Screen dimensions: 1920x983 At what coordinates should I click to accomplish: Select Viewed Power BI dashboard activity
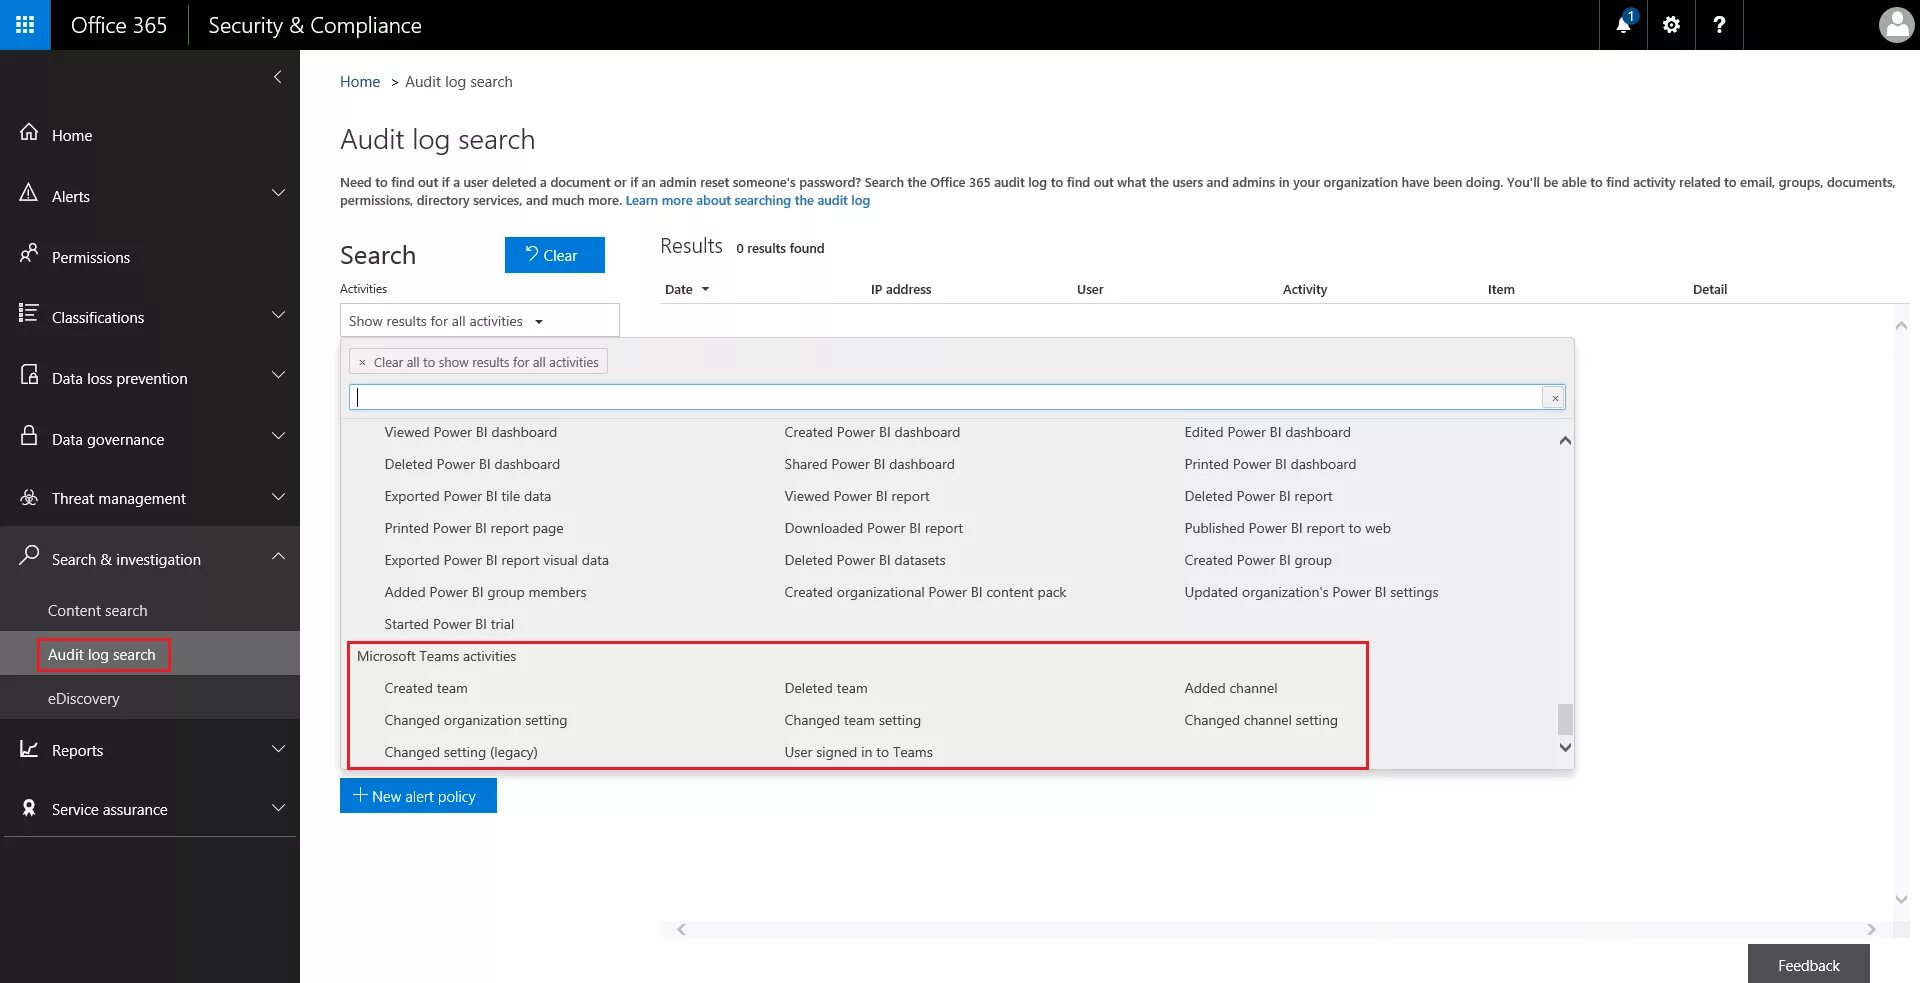pos(471,432)
